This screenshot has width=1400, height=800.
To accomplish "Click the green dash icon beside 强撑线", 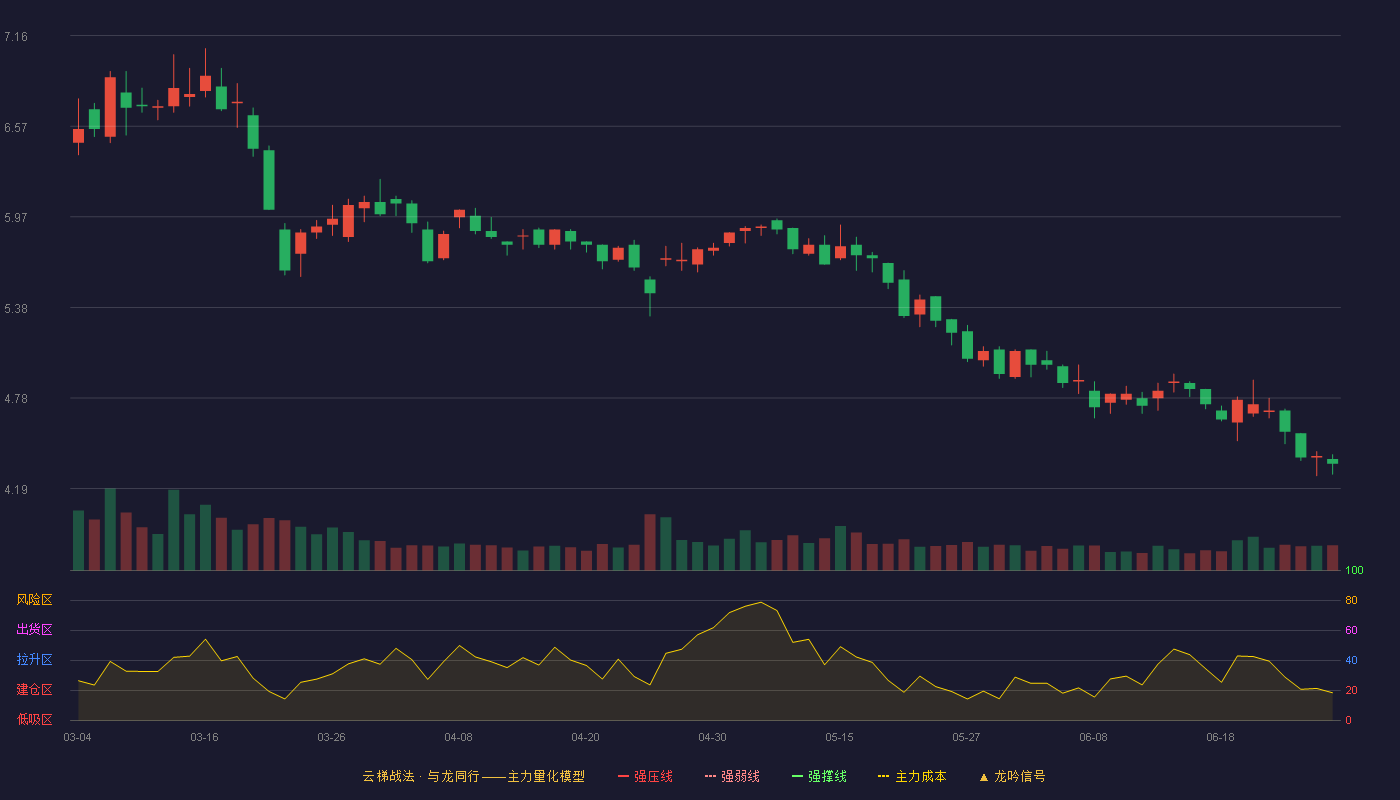I will point(798,776).
